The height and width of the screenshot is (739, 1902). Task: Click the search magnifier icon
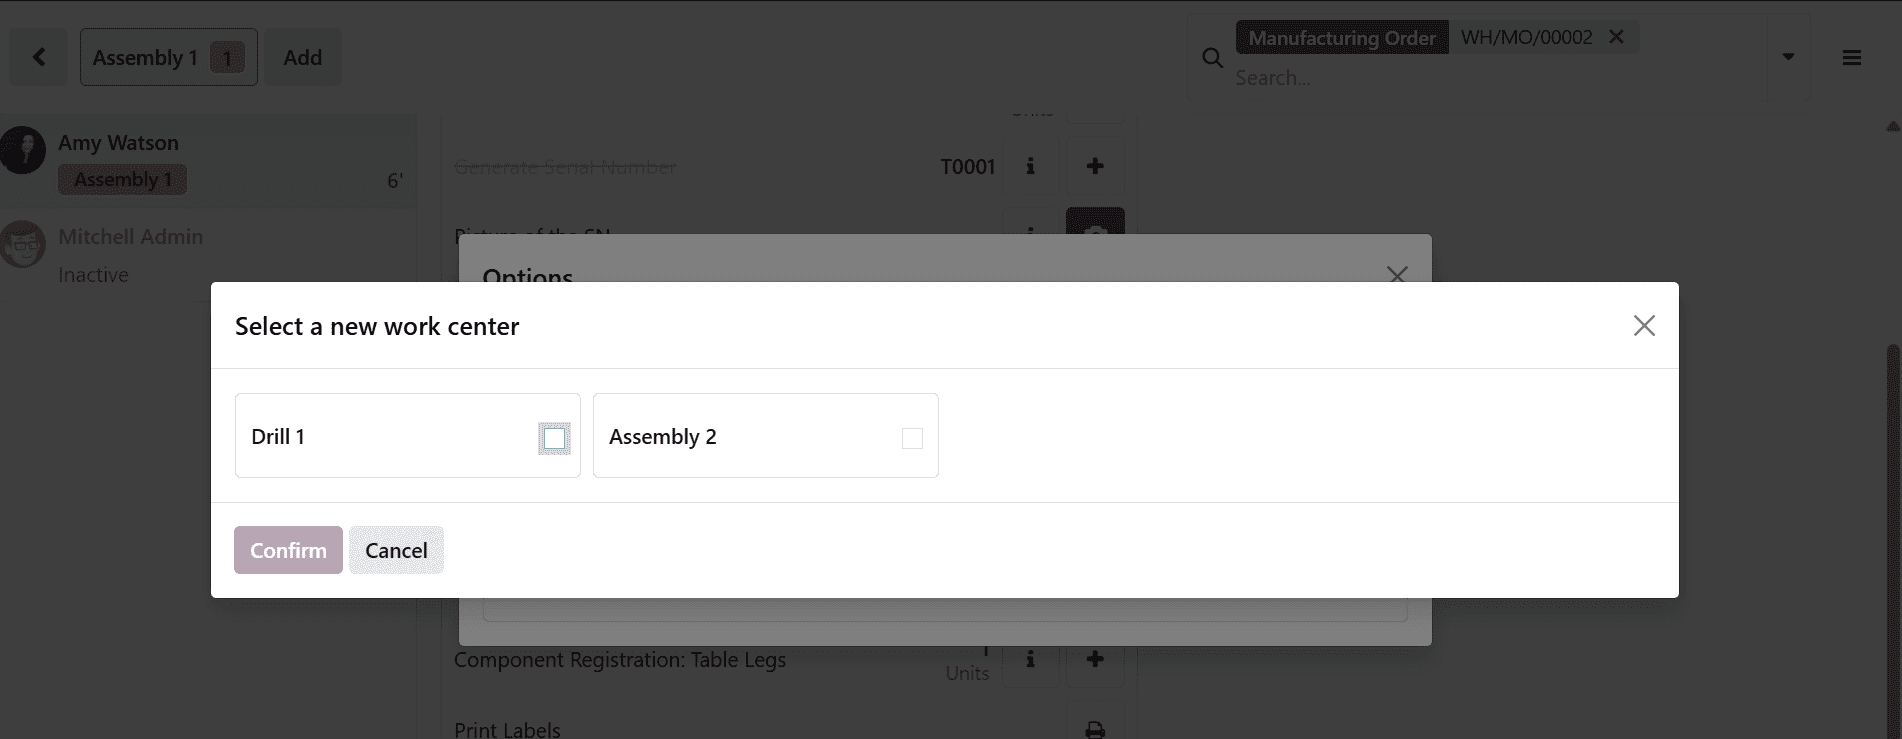pos(1212,58)
